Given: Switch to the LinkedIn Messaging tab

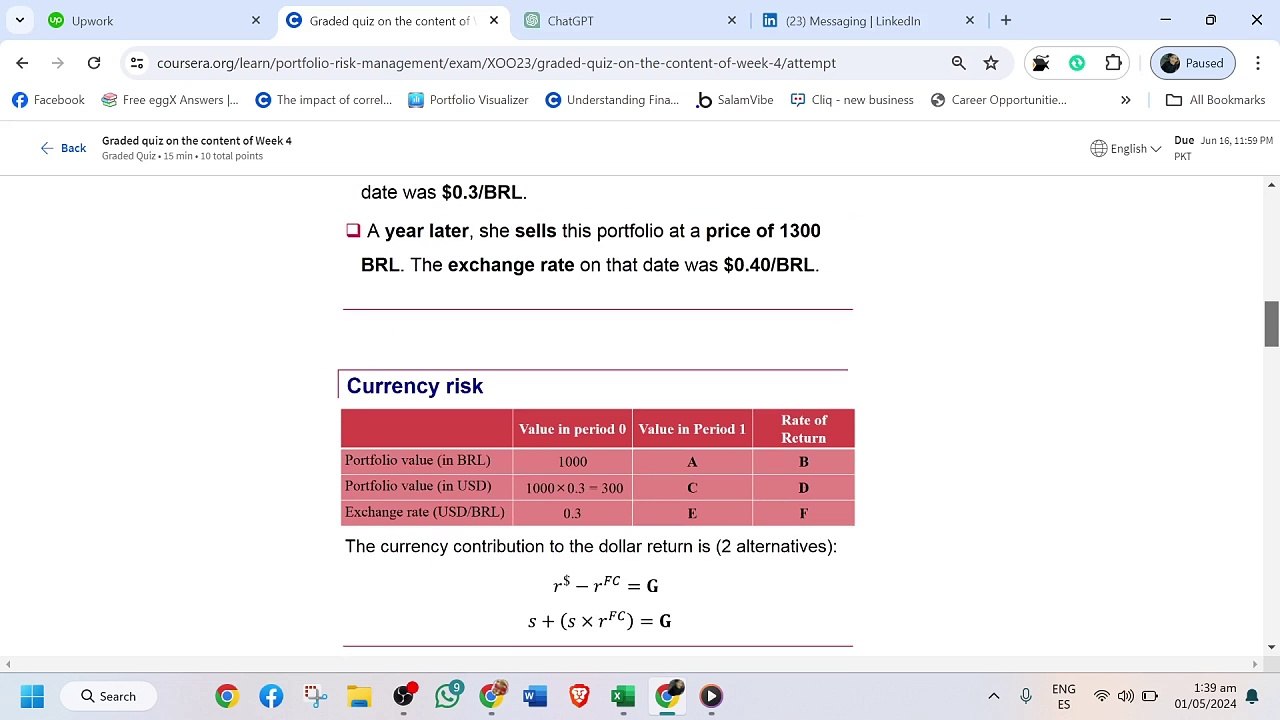Looking at the screenshot, I should click(x=869, y=20).
